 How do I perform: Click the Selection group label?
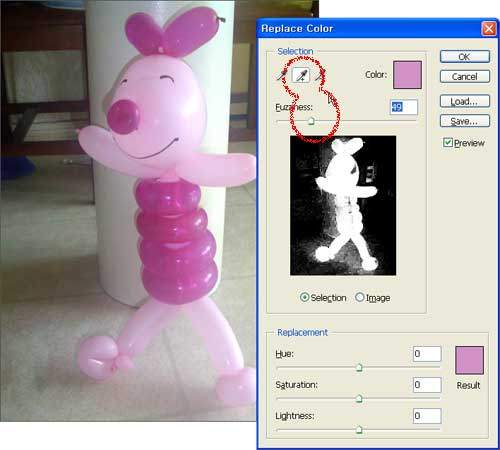click(x=295, y=51)
